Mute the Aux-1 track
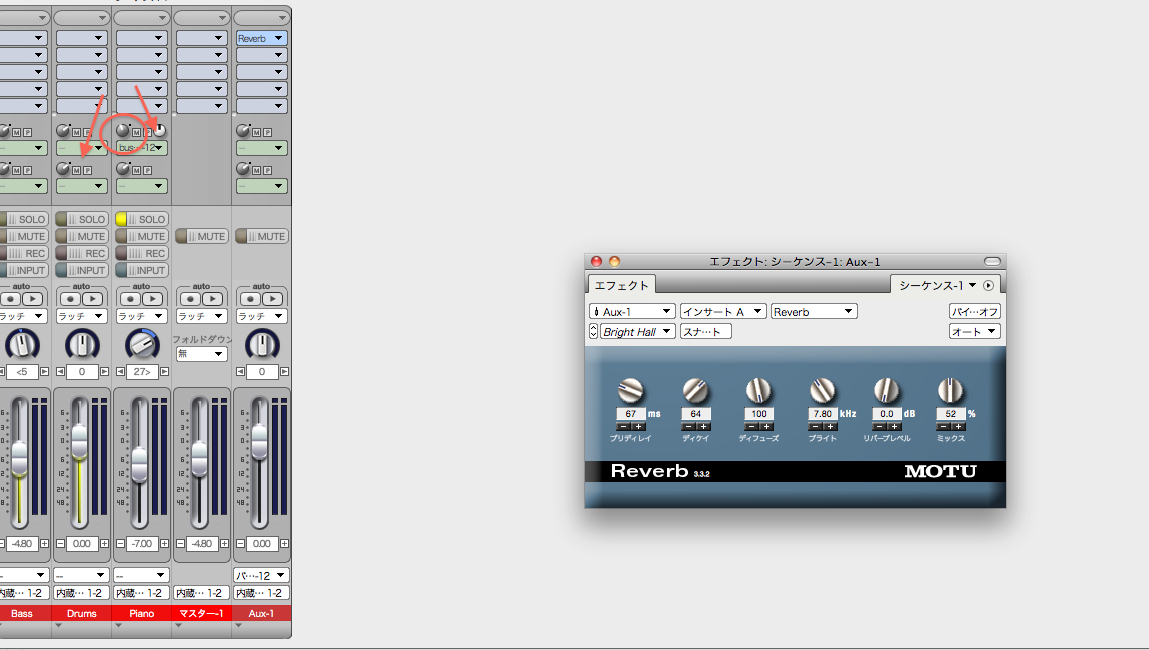Viewport: 1149px width, 650px height. [x=262, y=236]
